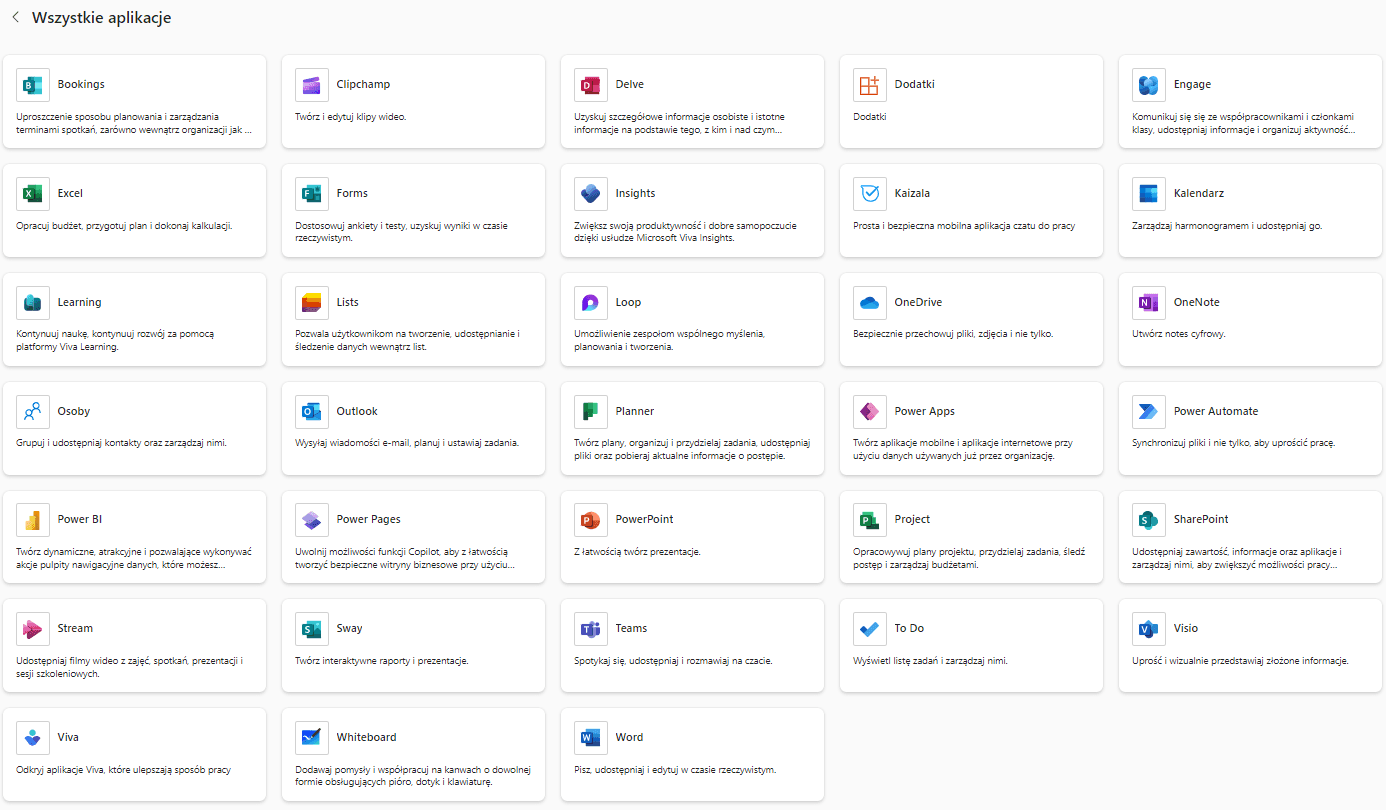This screenshot has width=1386, height=810.
Task: Click the Clipchamp icon
Action: pyautogui.click(x=312, y=85)
